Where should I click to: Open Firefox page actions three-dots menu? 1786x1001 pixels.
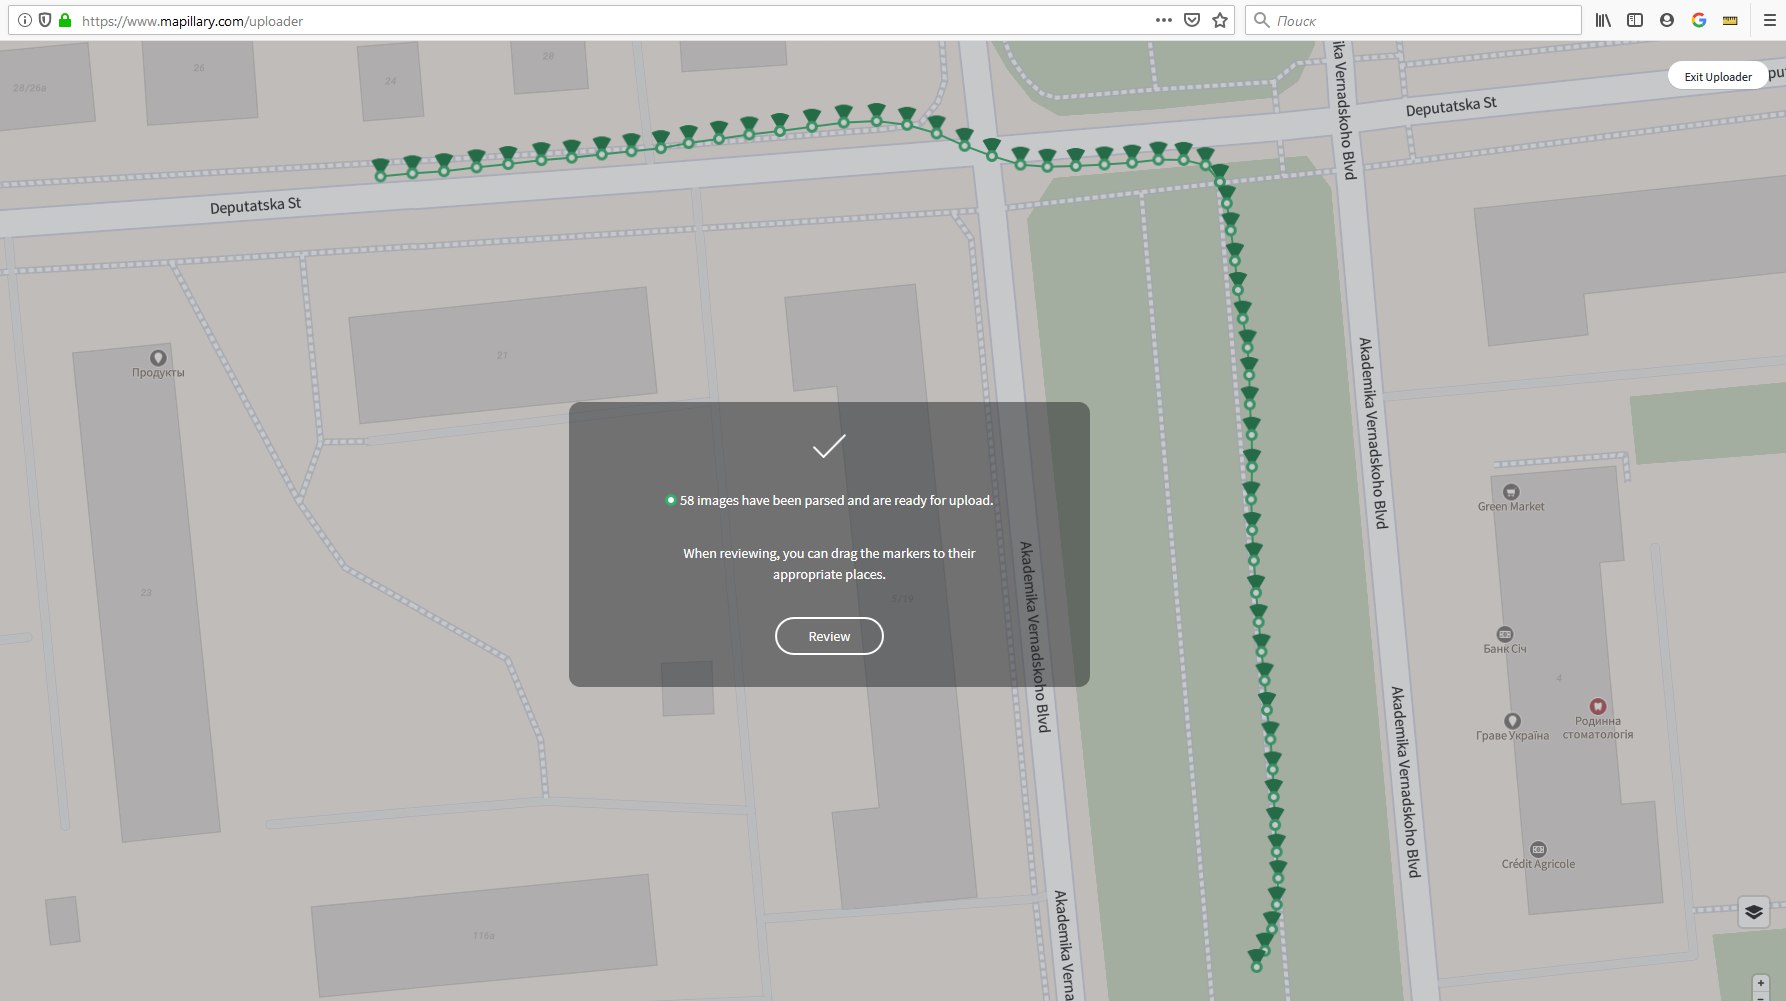(1163, 20)
